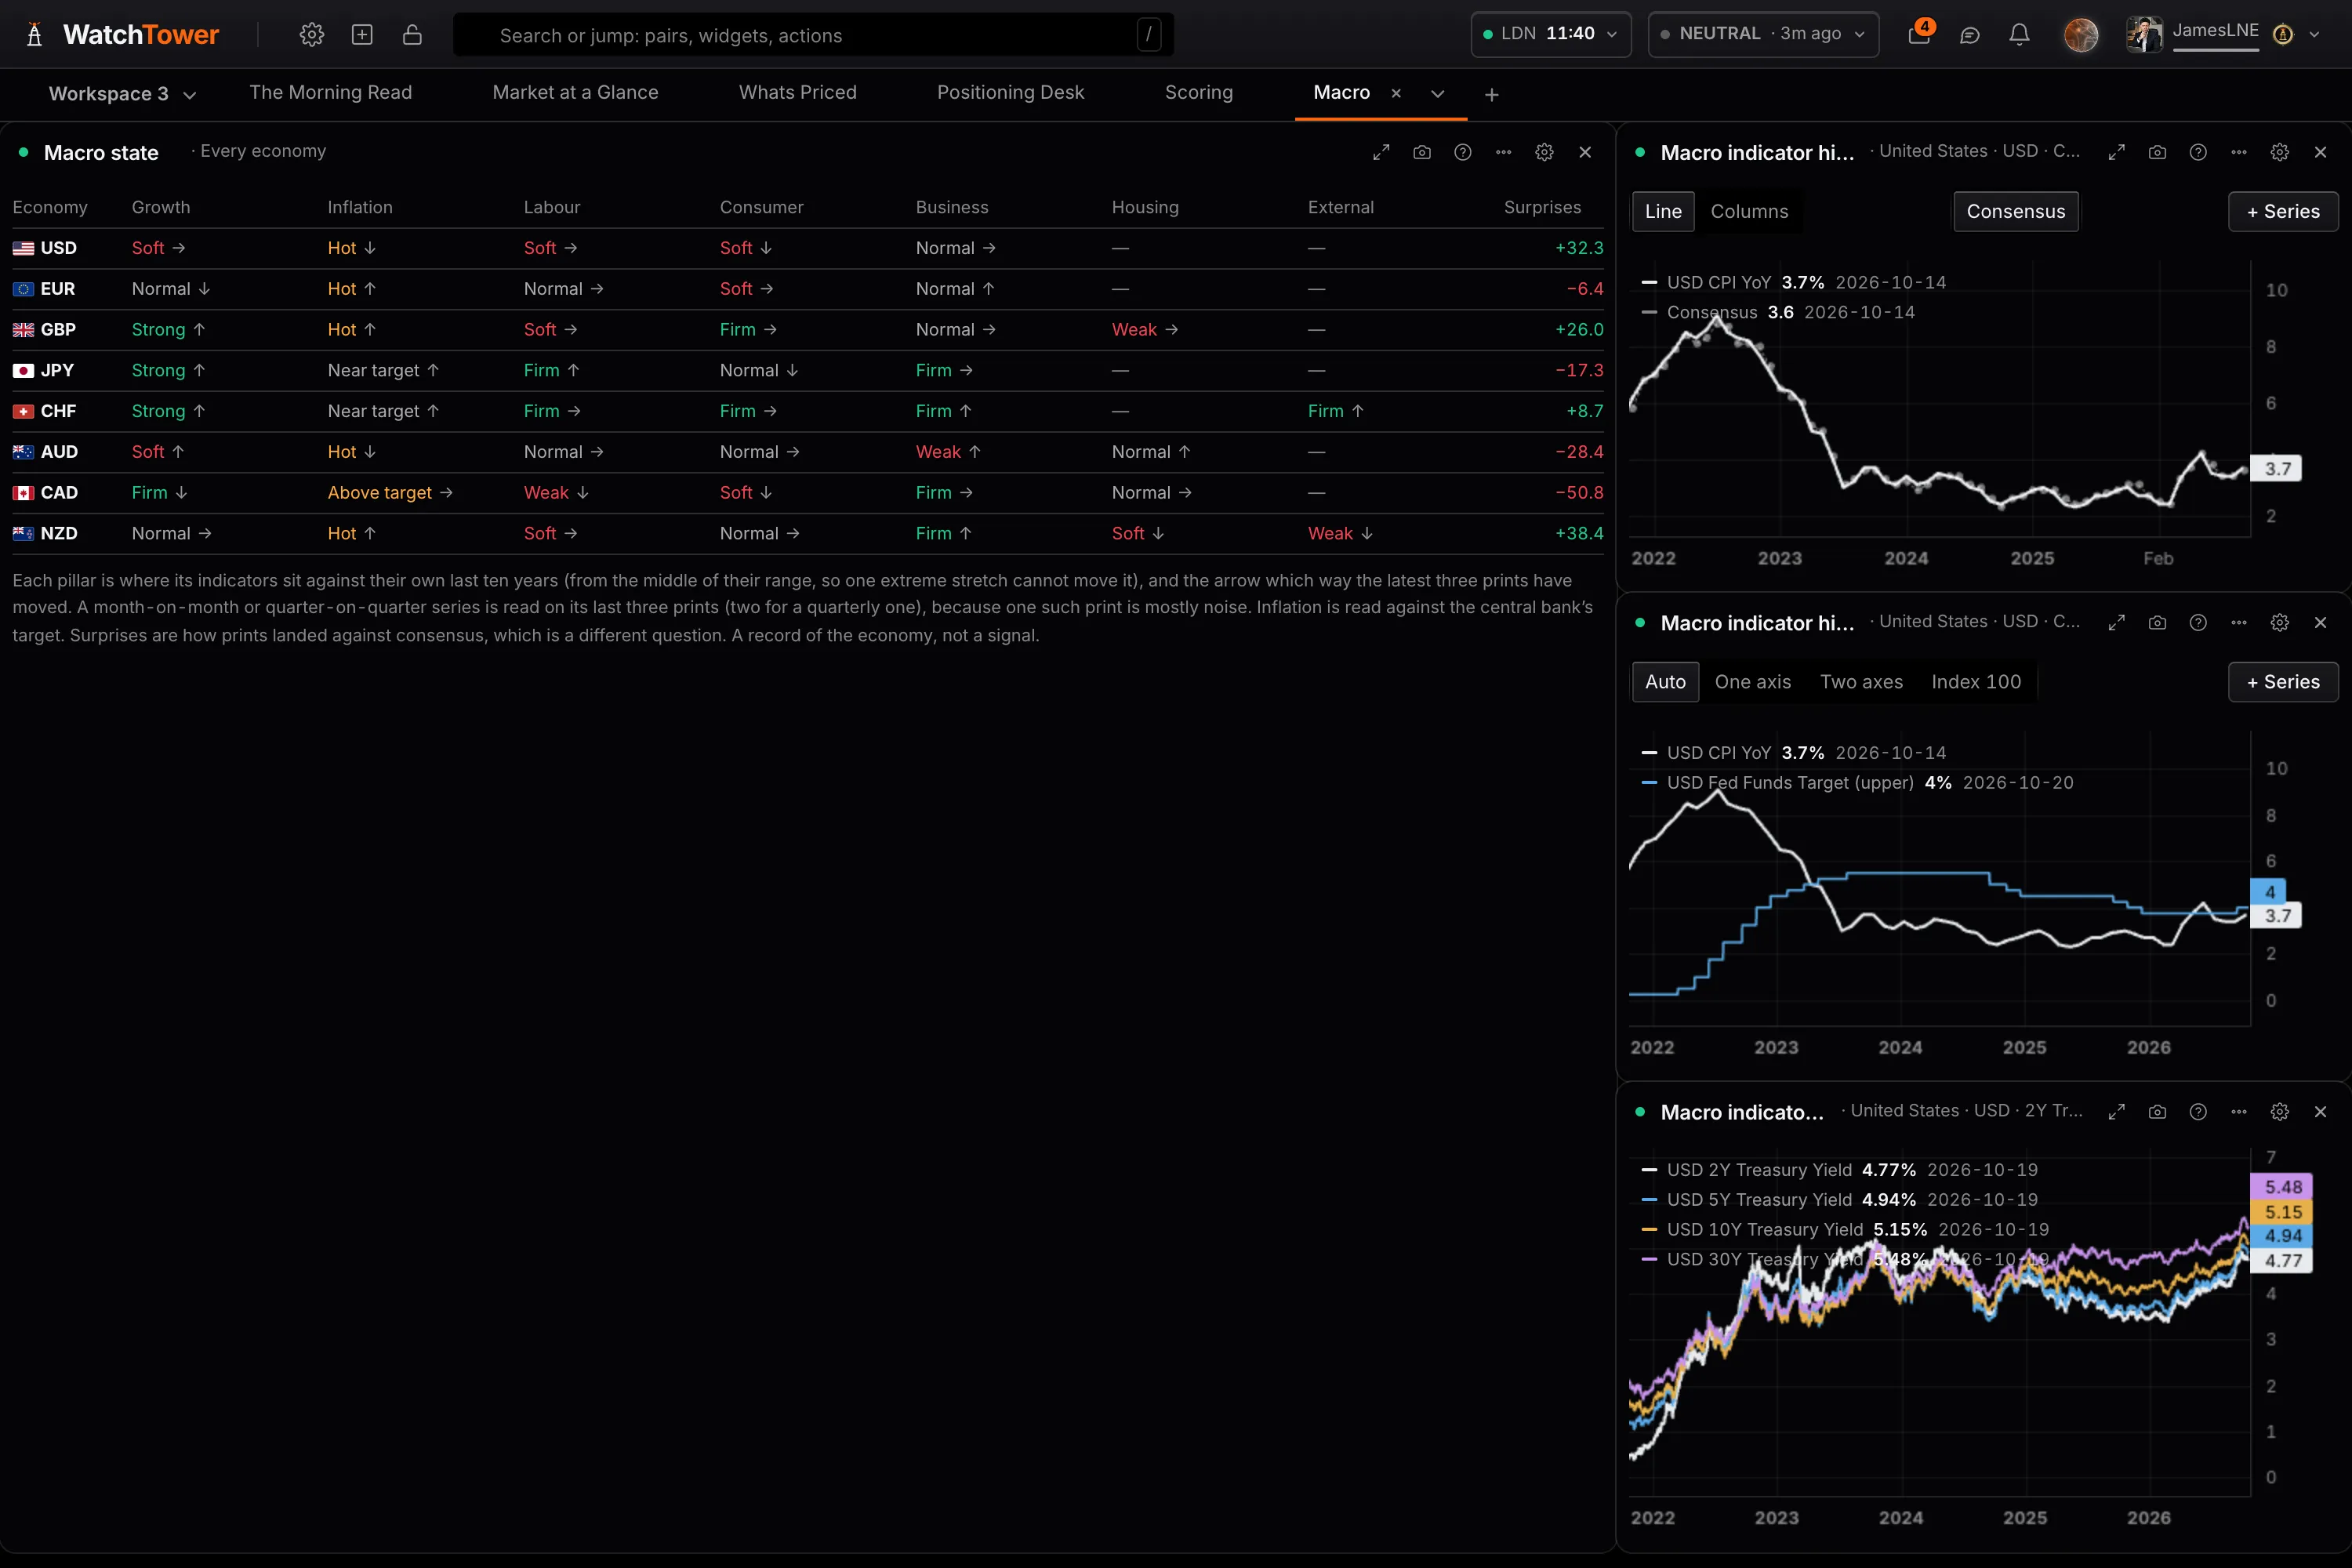The width and height of the screenshot is (2352, 1568).
Task: Select One axis mode
Action: [x=1753, y=681]
